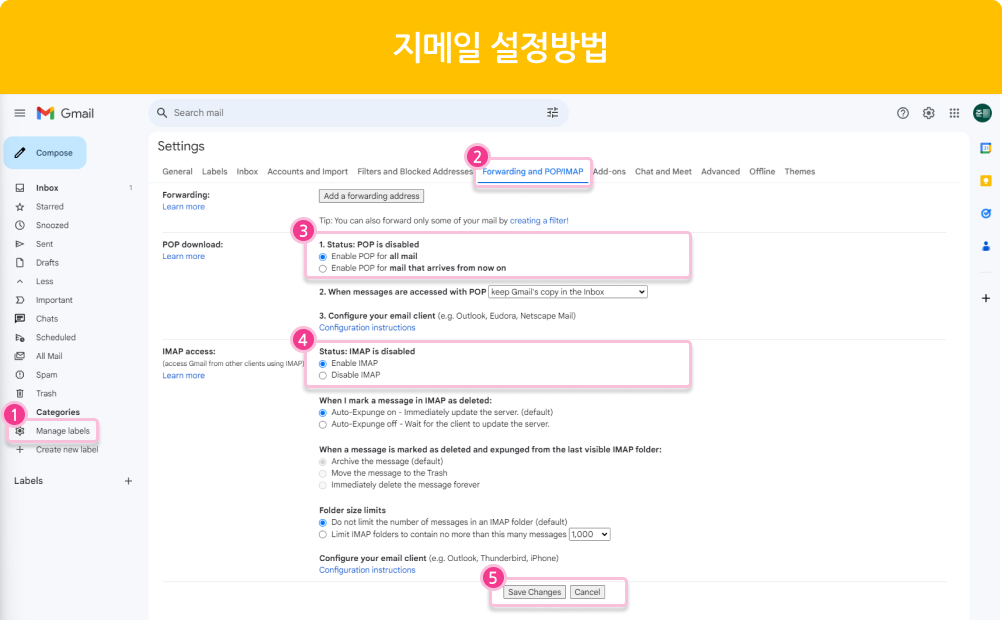
Task: Click the Drafts page icon
Action: pos(20,263)
